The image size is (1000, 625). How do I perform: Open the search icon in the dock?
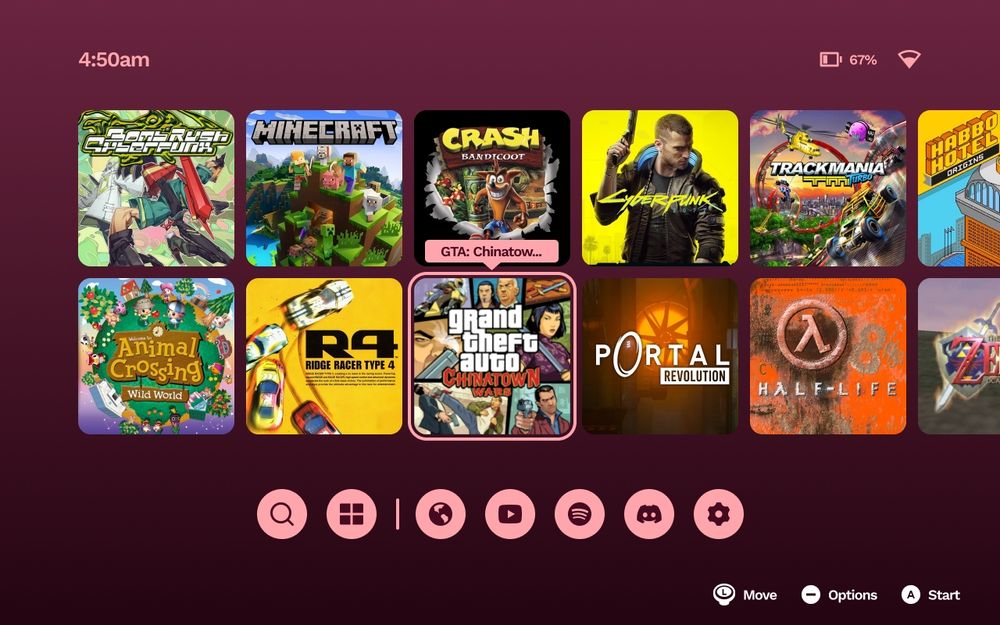[282, 514]
